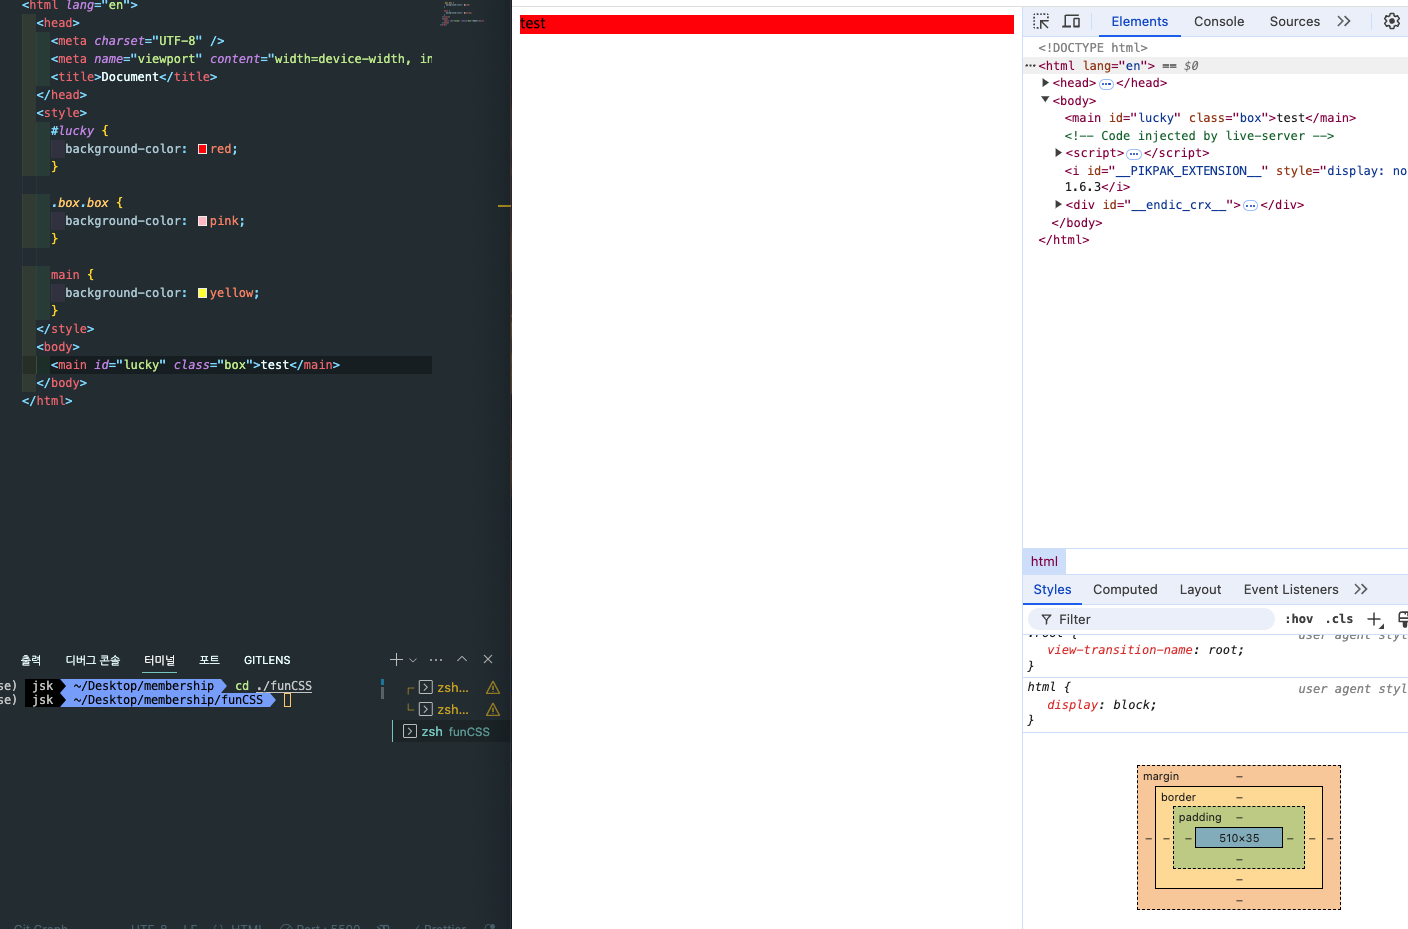Screen dimensions: 1408x929
Task: Click the ellipsis badge inside script element
Action: point(1134,154)
